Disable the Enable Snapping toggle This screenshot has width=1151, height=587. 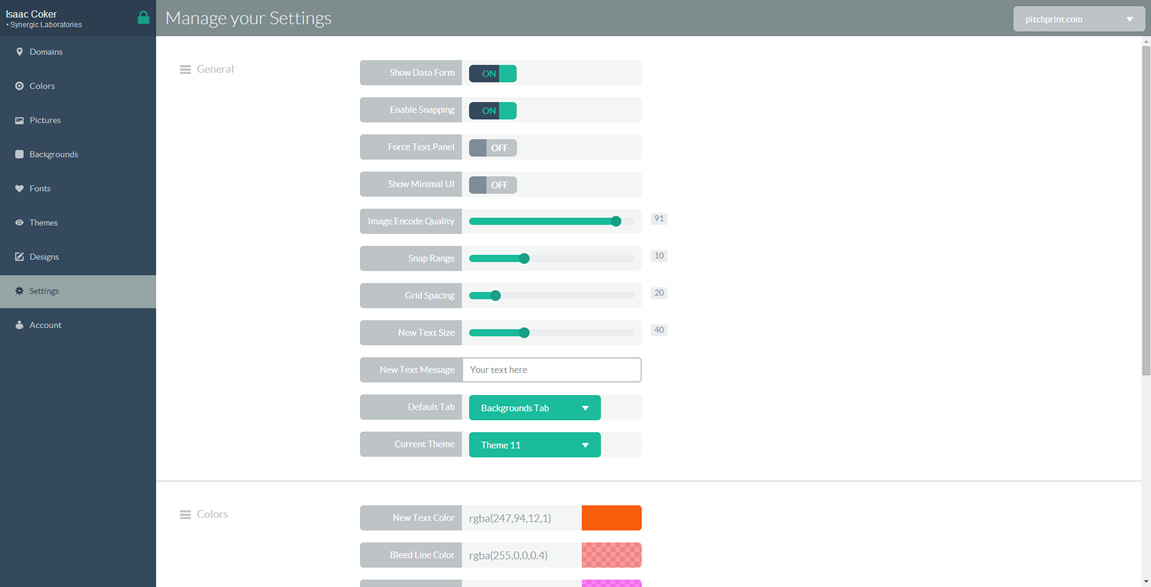(492, 110)
